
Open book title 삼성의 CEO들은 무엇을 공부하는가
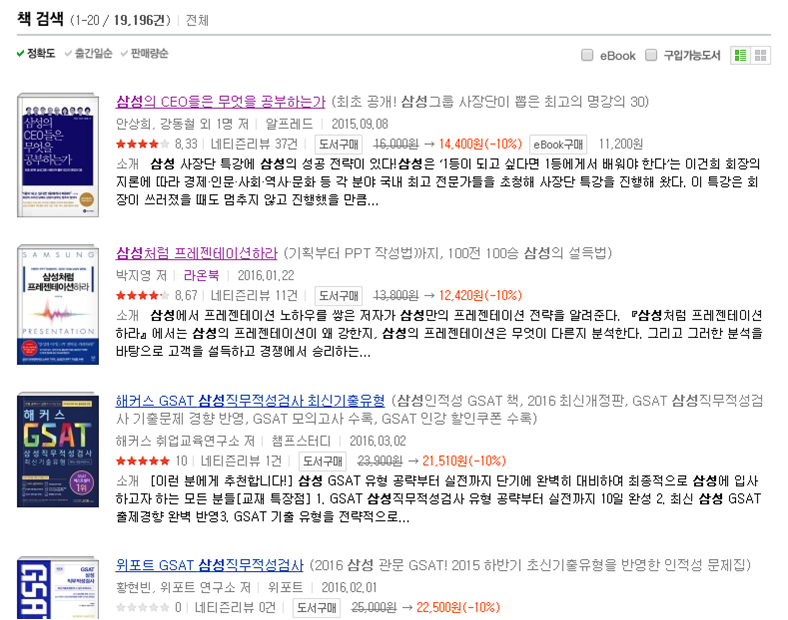[x=221, y=102]
